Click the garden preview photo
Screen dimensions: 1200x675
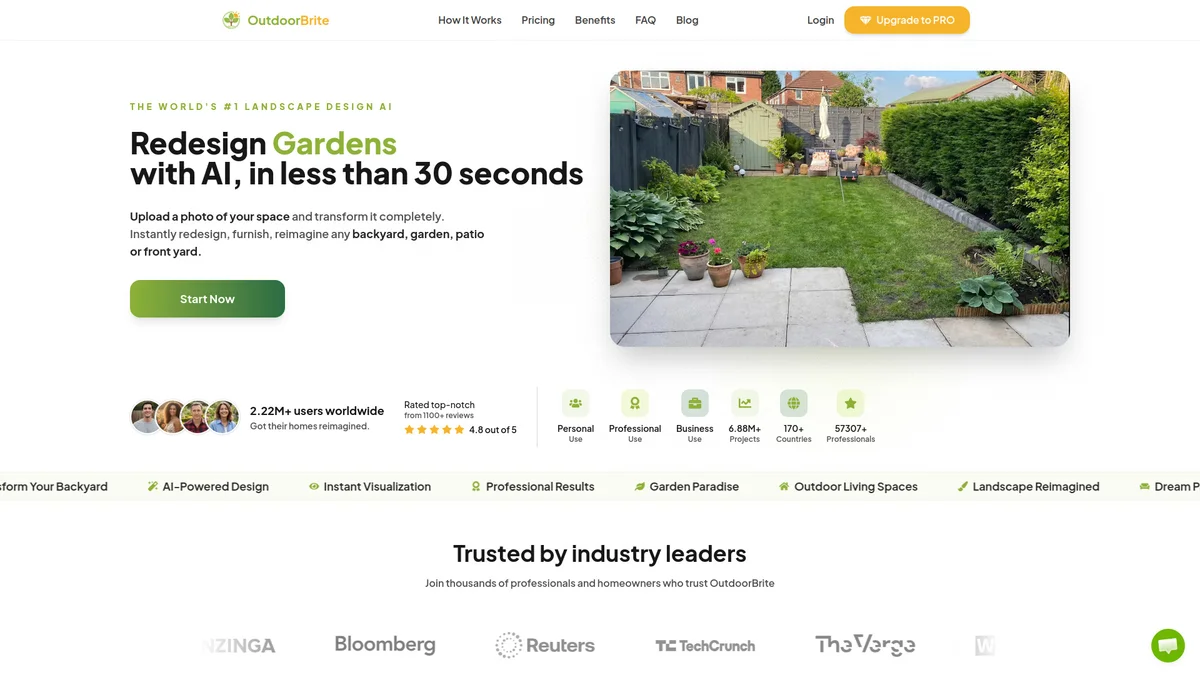point(840,209)
